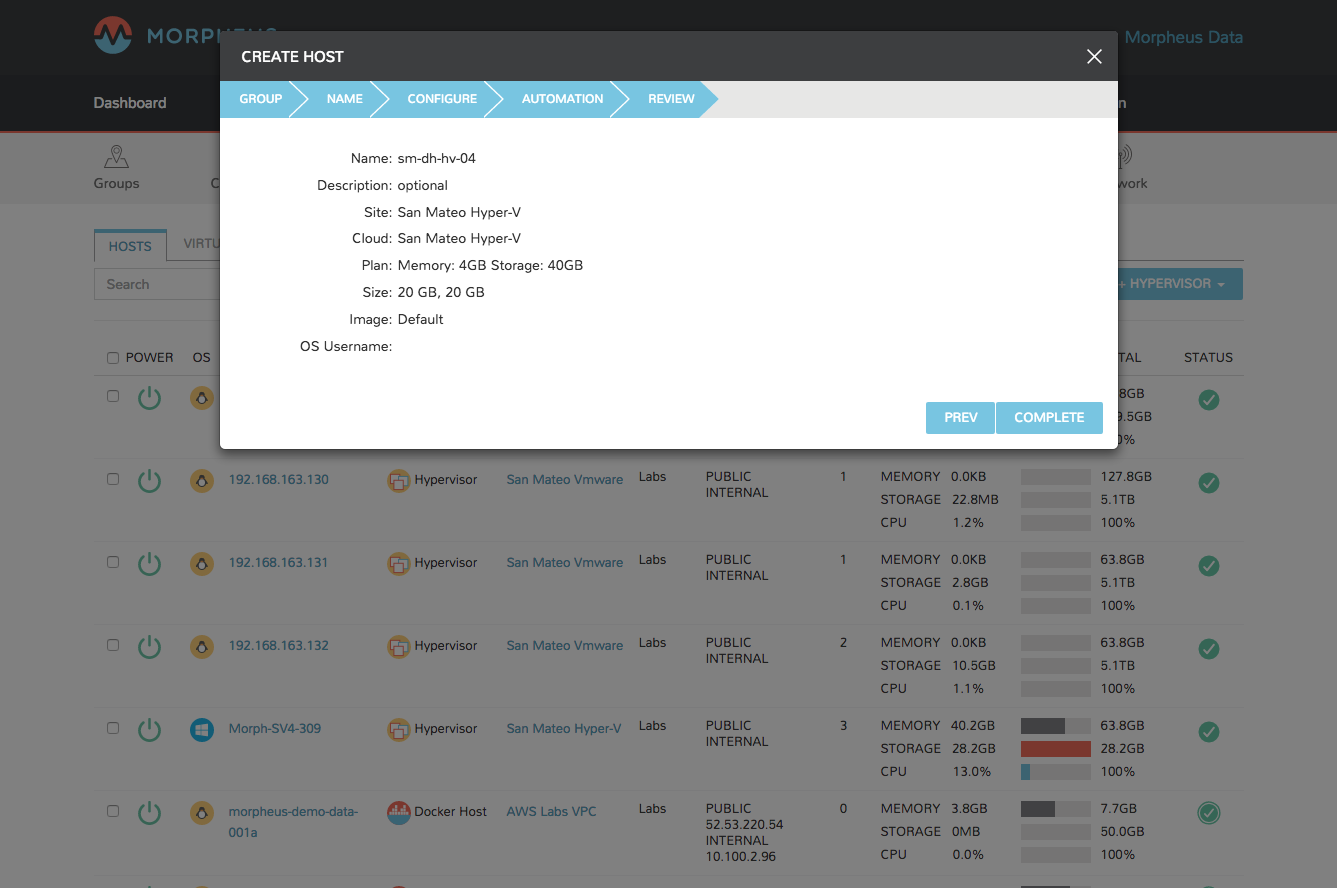The height and width of the screenshot is (888, 1337).
Task: Click status checkmark for 192.168.163.132
Action: click(1209, 649)
